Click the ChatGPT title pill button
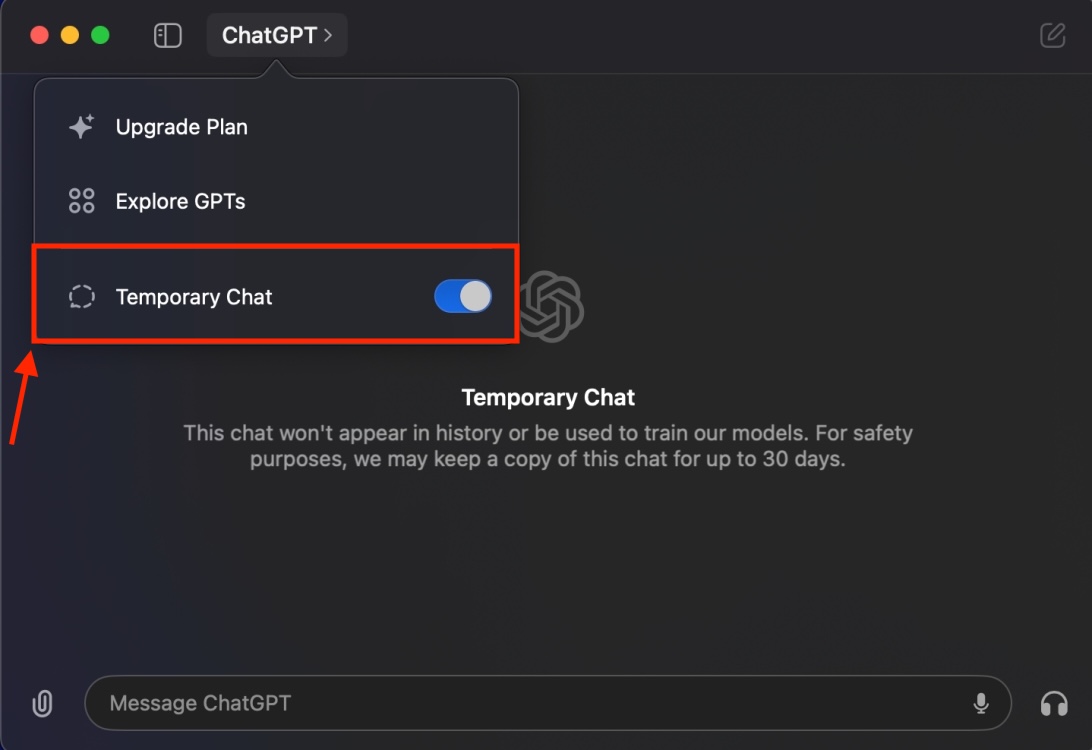The height and width of the screenshot is (750, 1092). (277, 34)
